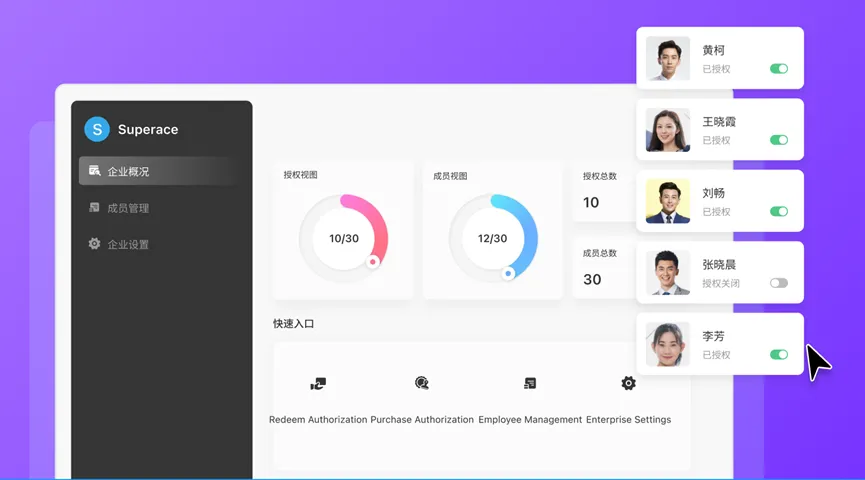Toggle authorization switch for 王晓霞

(779, 140)
